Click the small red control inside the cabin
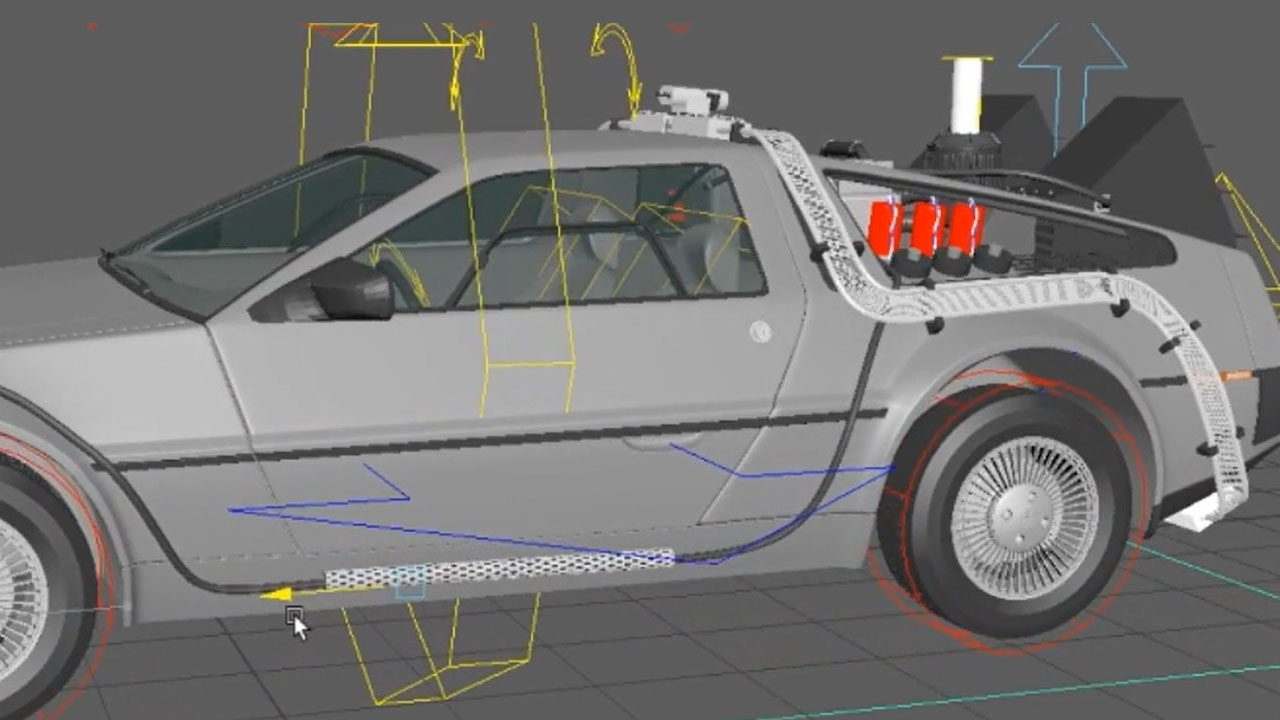The height and width of the screenshot is (720, 1280). 679,214
